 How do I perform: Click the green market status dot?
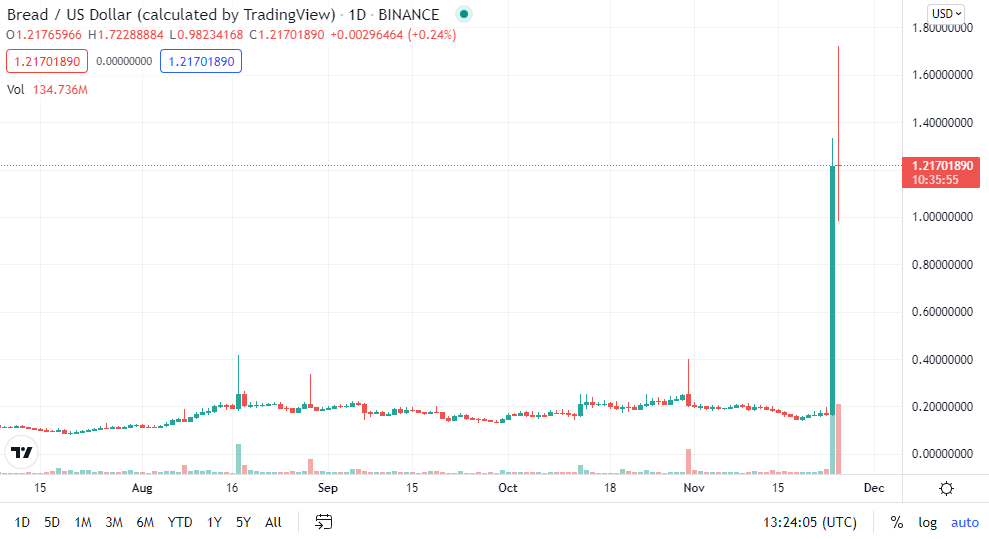coord(464,14)
